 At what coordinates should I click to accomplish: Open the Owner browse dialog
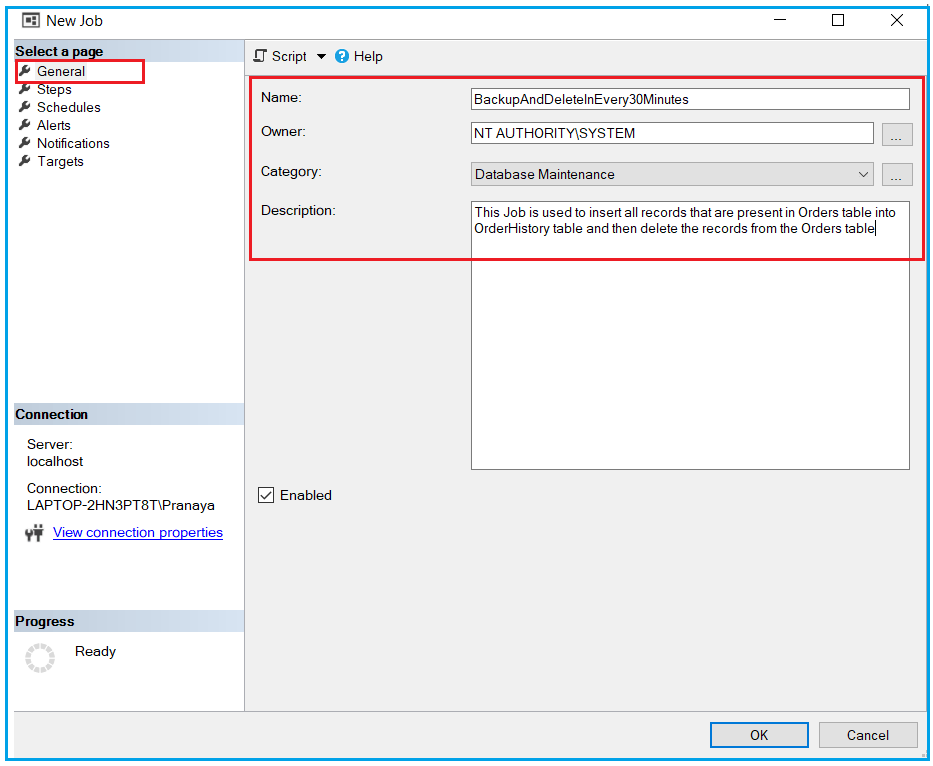coord(896,134)
